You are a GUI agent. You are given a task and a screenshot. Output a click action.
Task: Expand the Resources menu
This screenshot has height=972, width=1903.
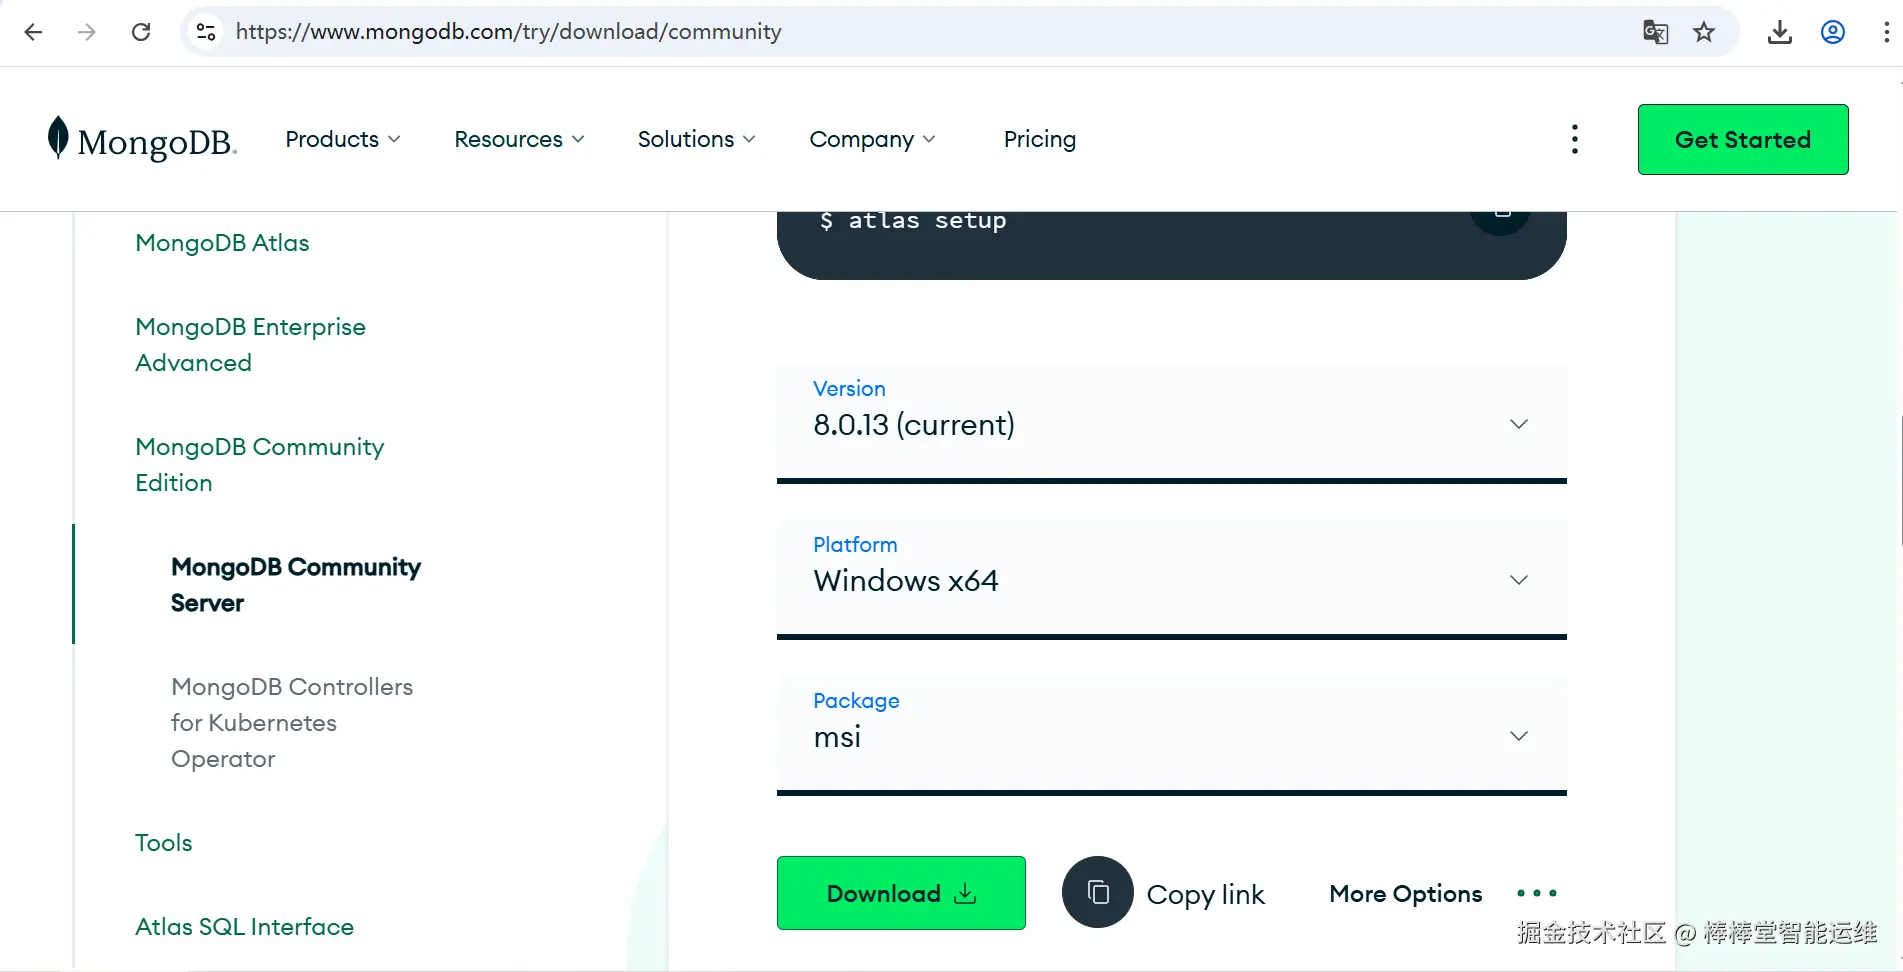(x=519, y=139)
